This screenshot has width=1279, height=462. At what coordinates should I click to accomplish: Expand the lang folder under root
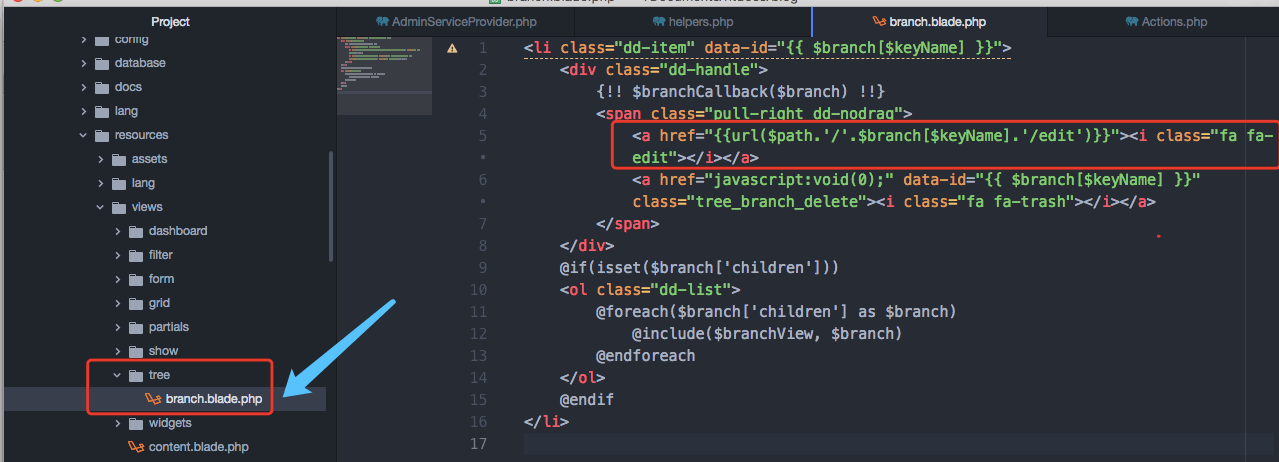pos(84,111)
